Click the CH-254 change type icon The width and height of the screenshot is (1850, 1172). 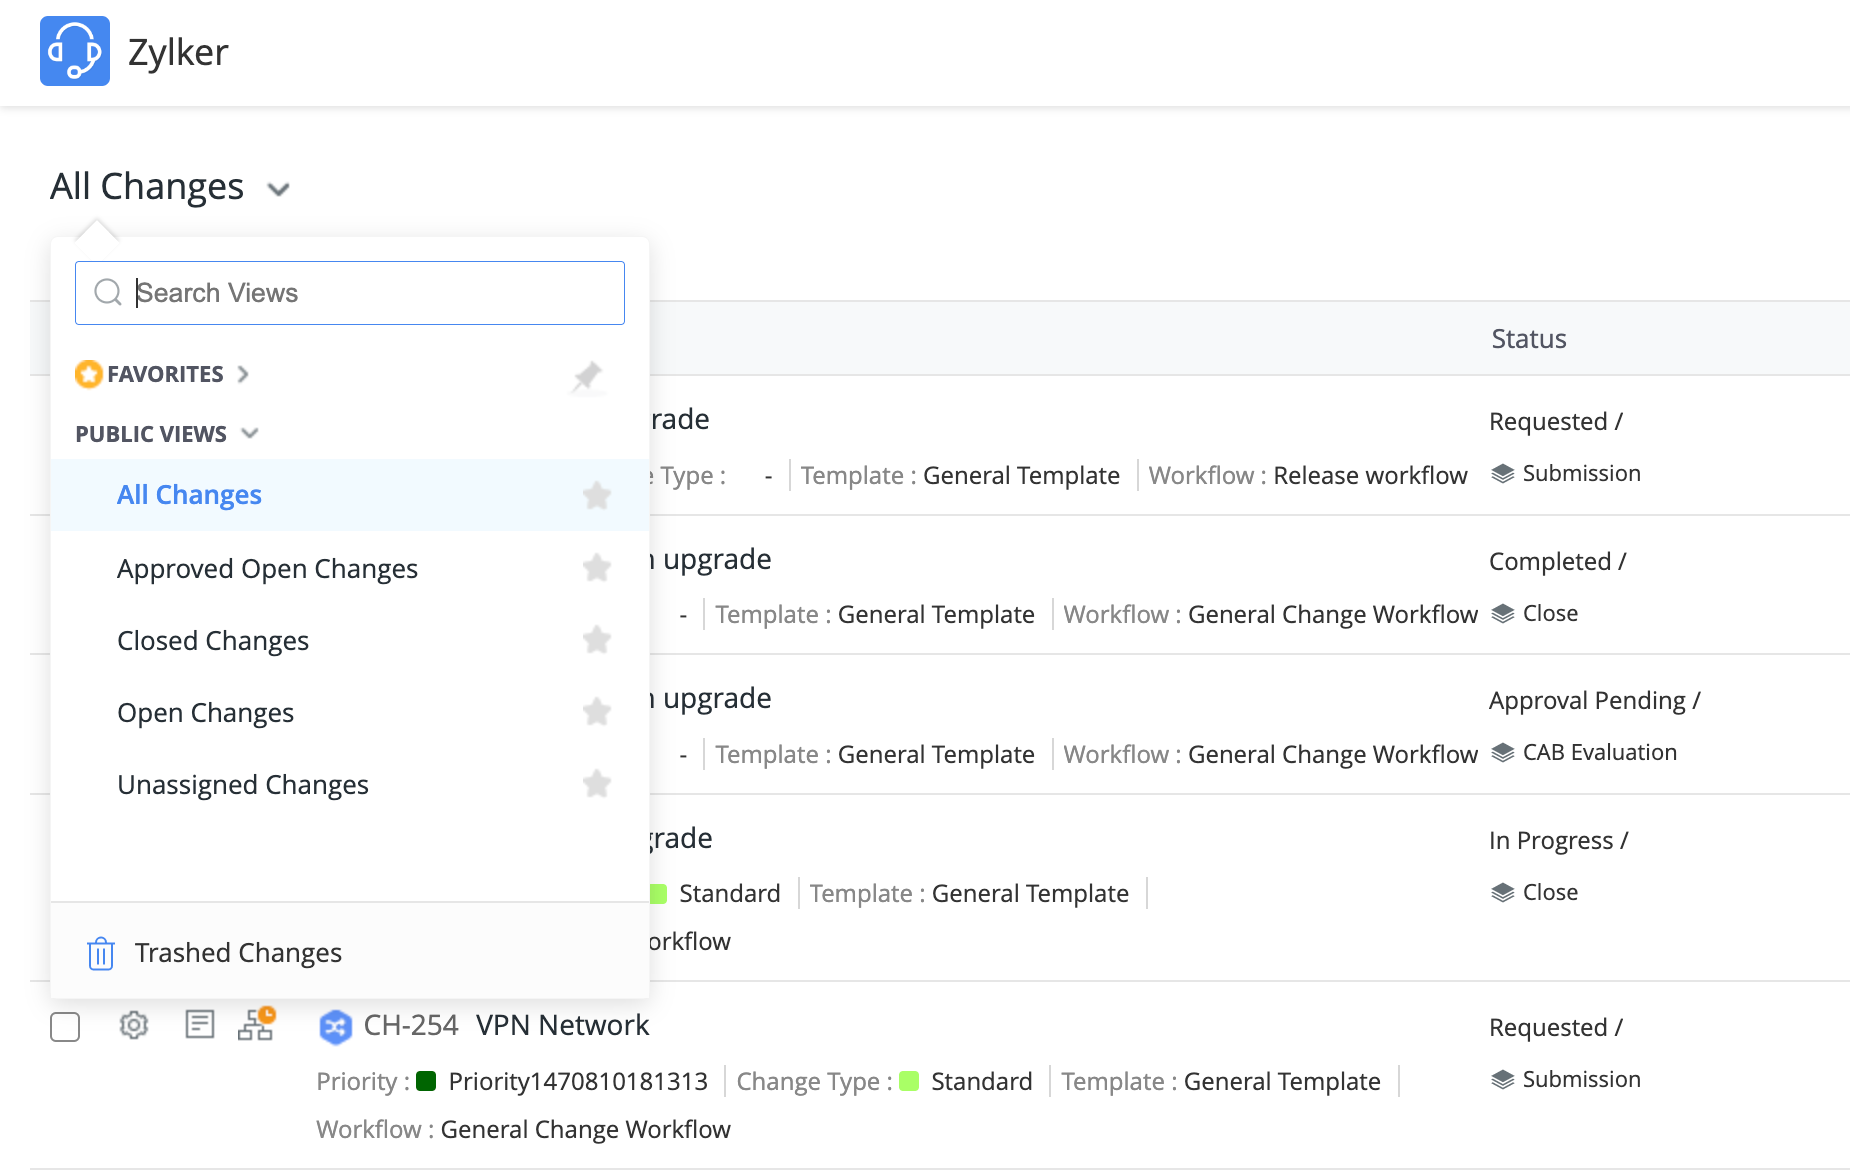point(335,1026)
